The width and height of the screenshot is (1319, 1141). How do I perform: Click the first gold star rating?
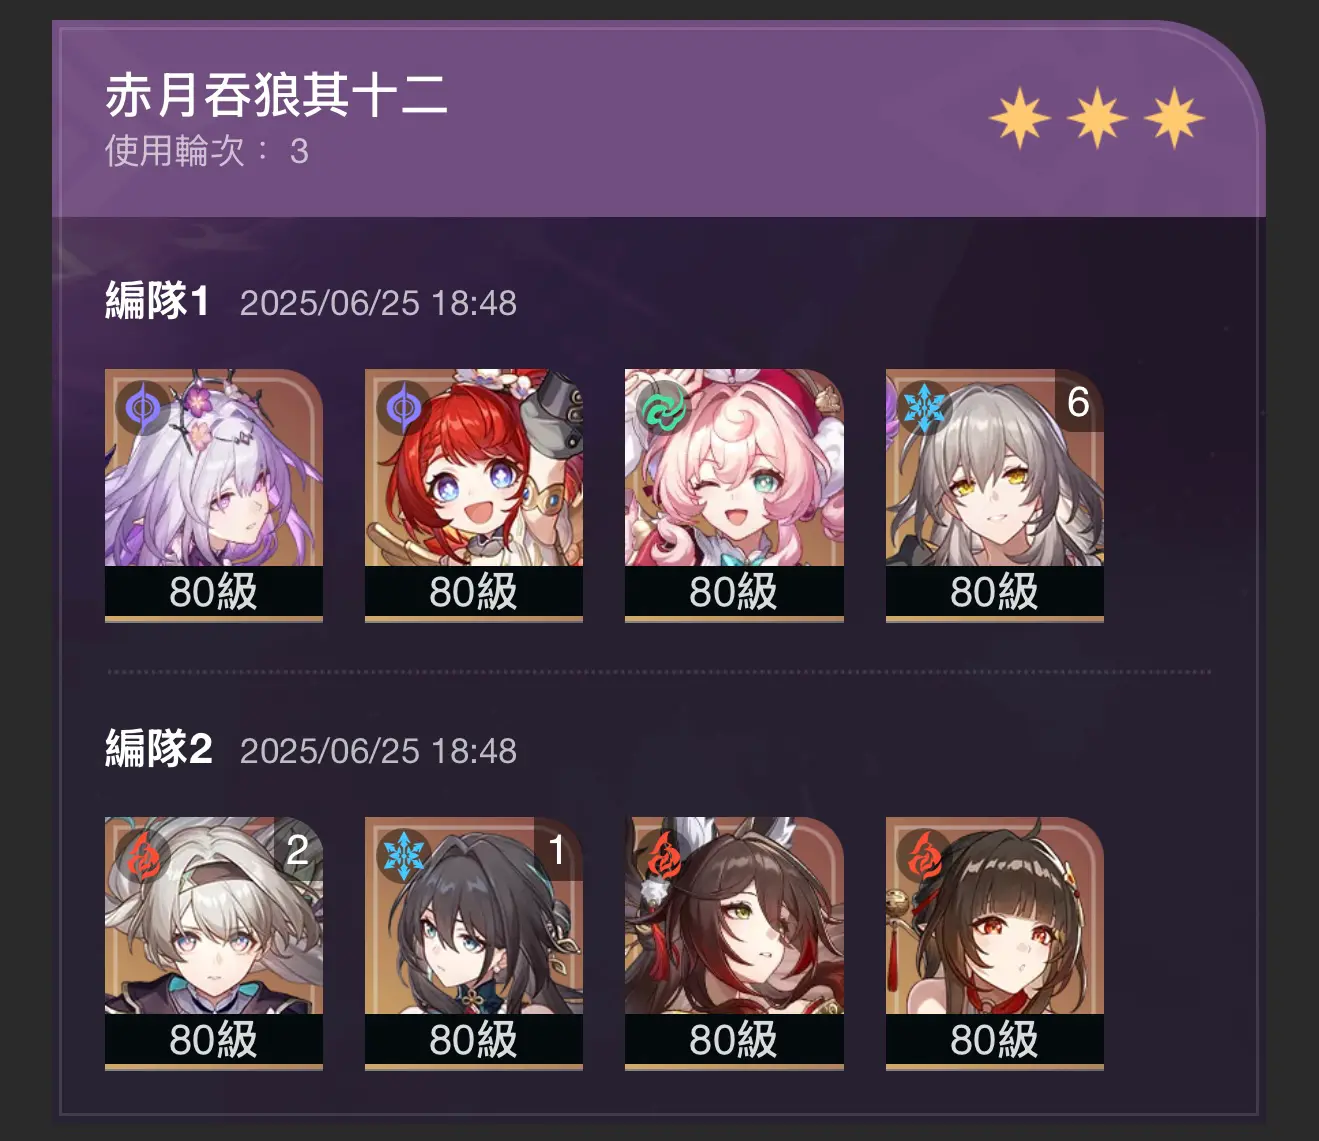pos(1020,118)
